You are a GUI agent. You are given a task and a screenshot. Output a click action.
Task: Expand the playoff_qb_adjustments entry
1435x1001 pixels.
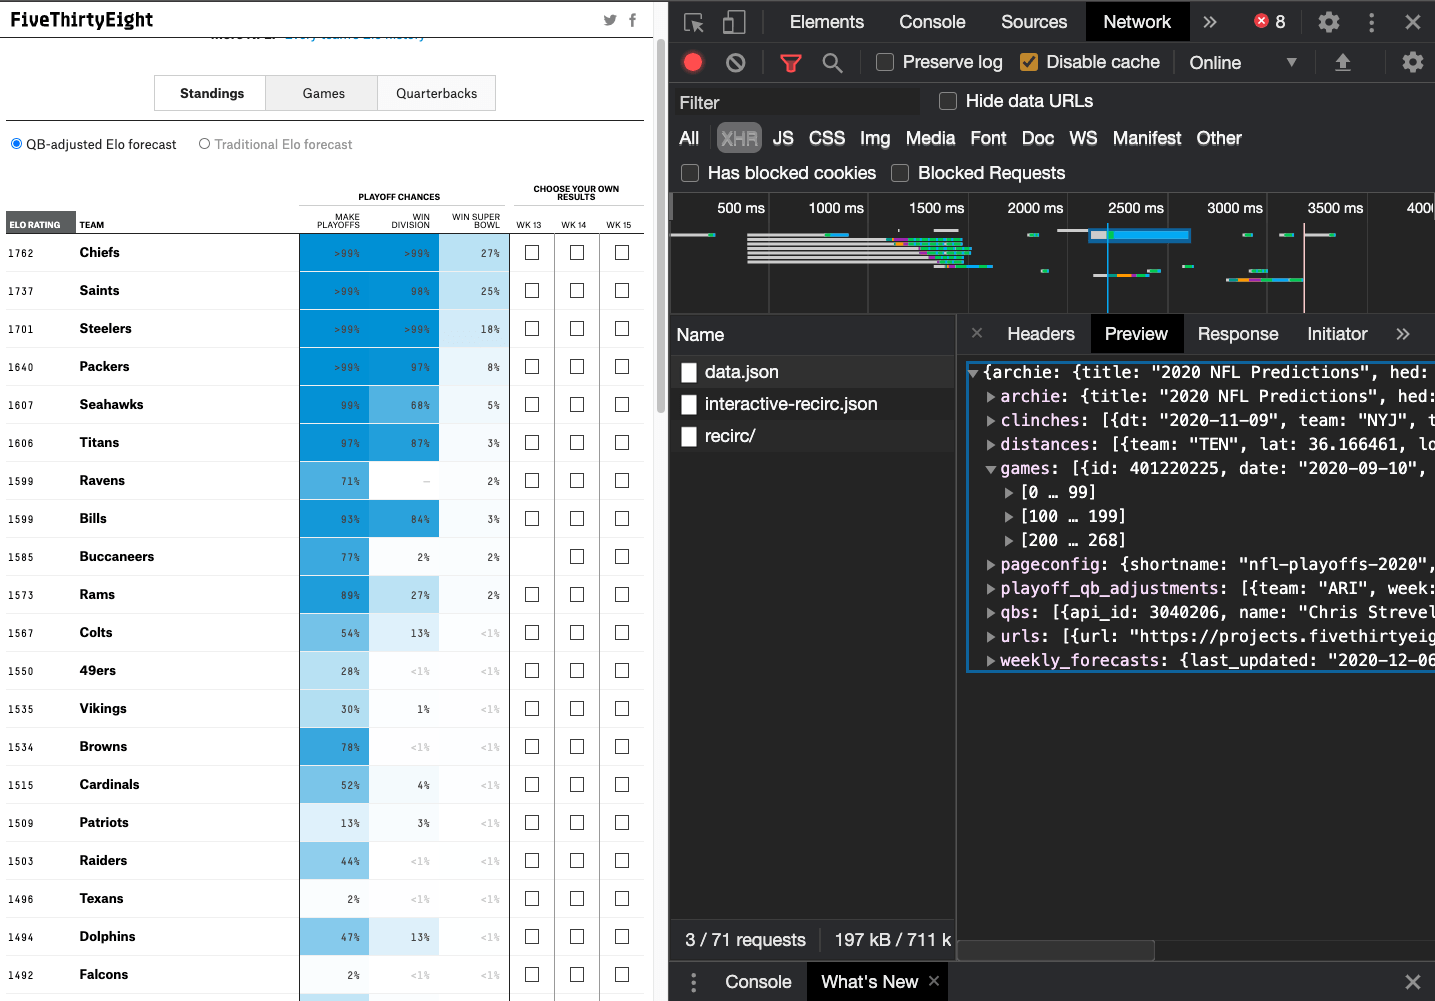click(990, 588)
